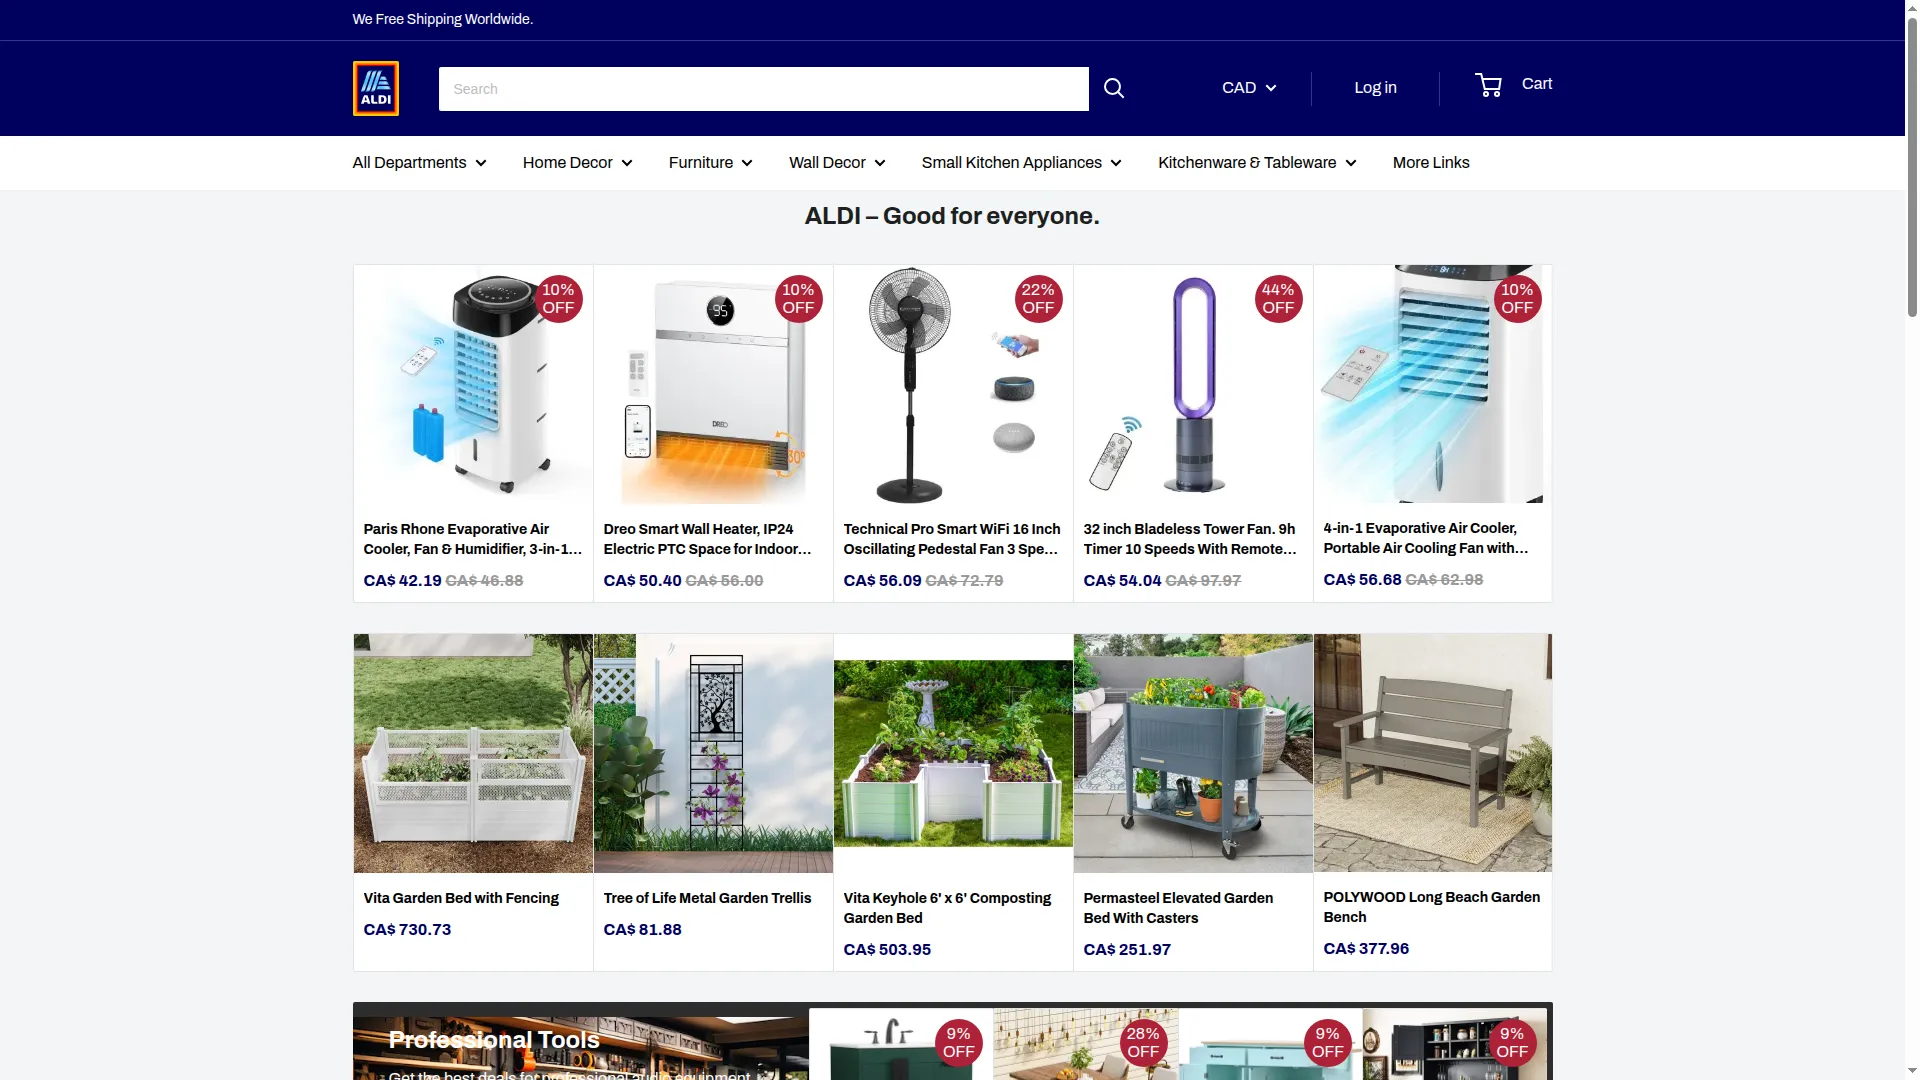The image size is (1920, 1080).
Task: Click price CA$ 251.97
Action: coord(1127,949)
